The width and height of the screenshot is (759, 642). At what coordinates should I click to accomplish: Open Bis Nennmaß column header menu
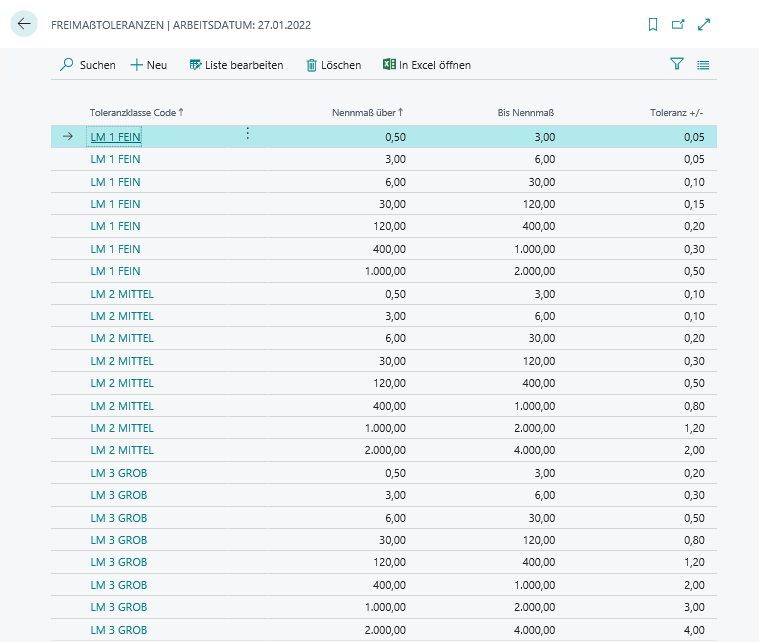525,112
